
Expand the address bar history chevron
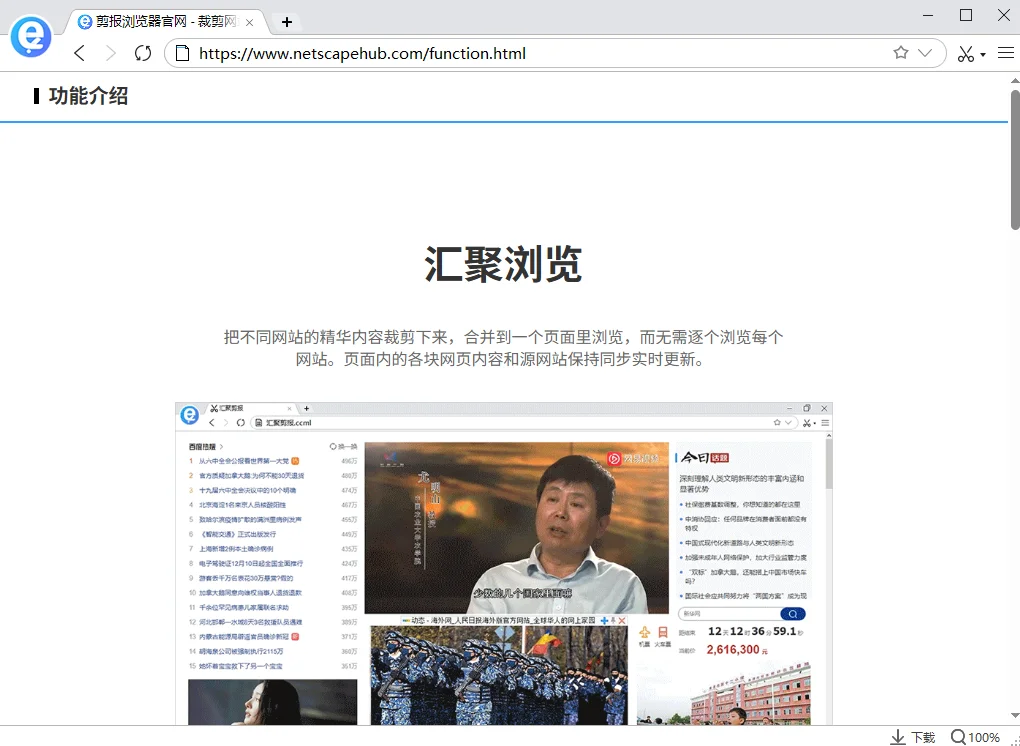[x=925, y=53]
